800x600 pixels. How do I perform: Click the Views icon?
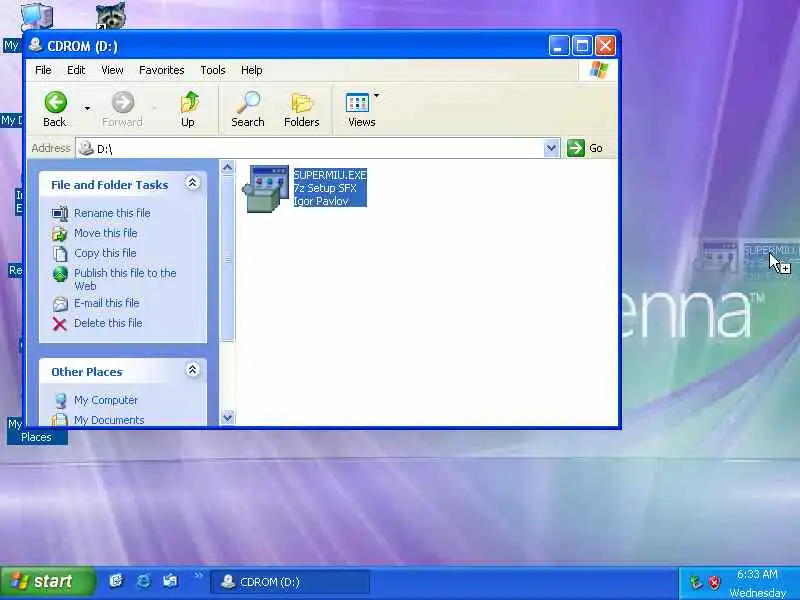(x=357, y=103)
